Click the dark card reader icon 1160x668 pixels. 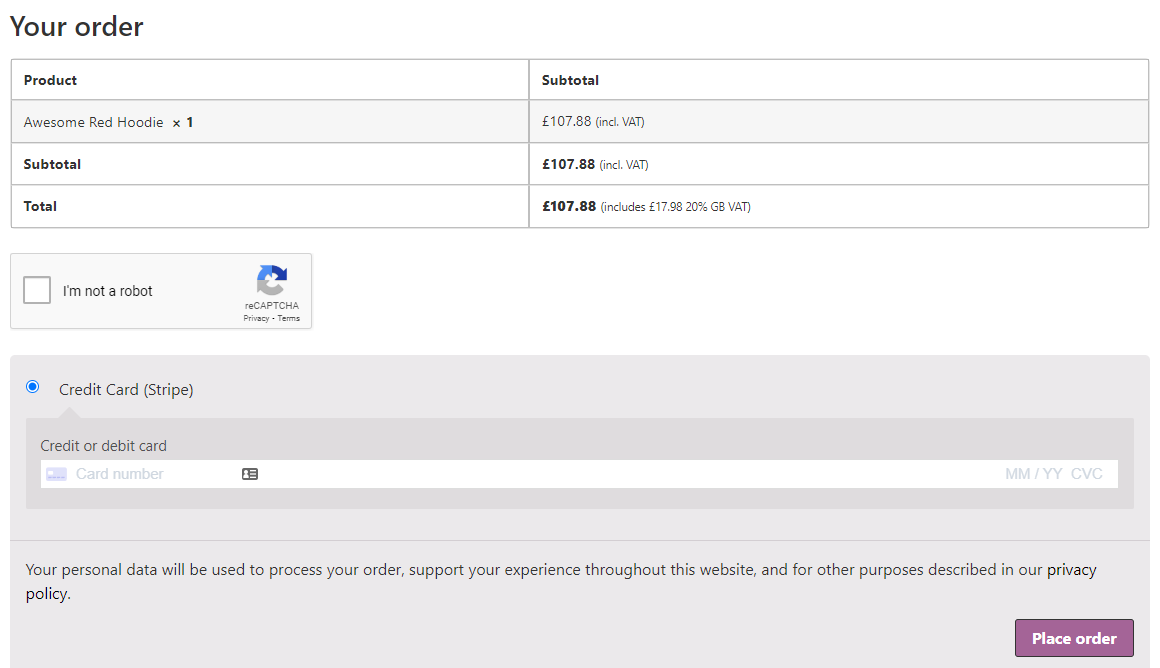pyautogui.click(x=249, y=473)
